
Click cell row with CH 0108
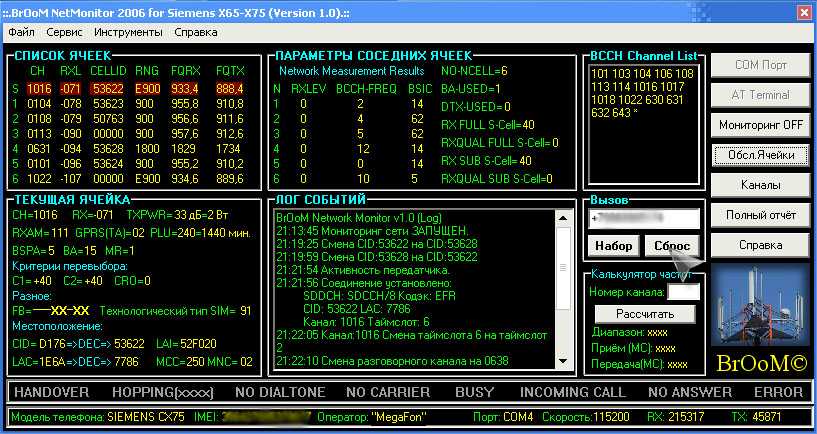(128, 119)
